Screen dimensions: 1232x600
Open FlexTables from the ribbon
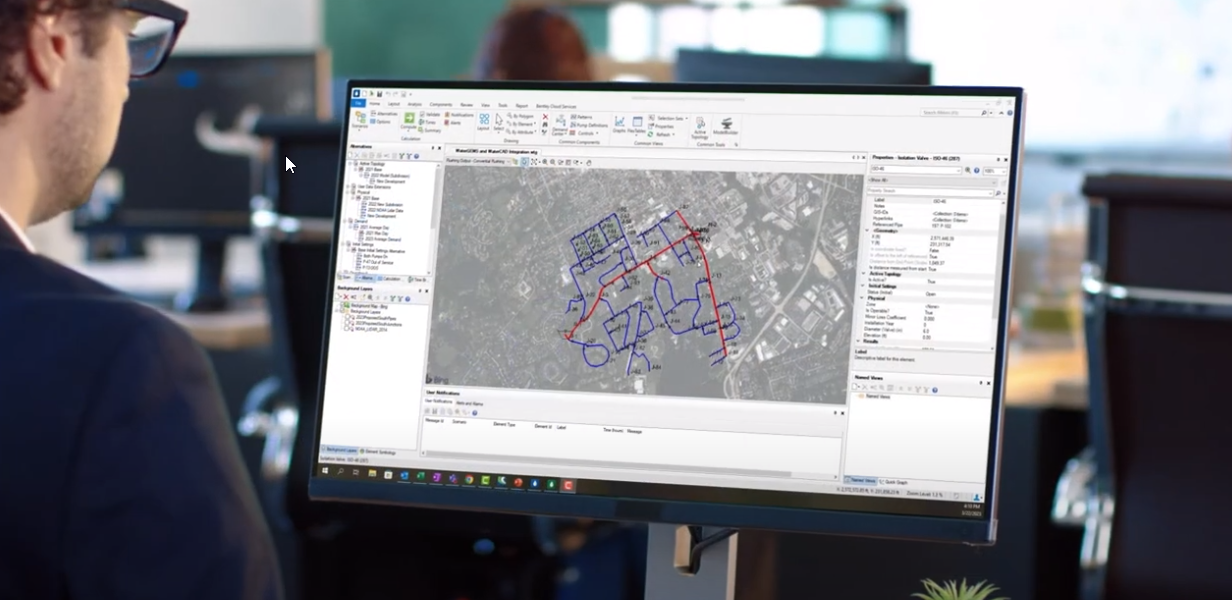[637, 125]
